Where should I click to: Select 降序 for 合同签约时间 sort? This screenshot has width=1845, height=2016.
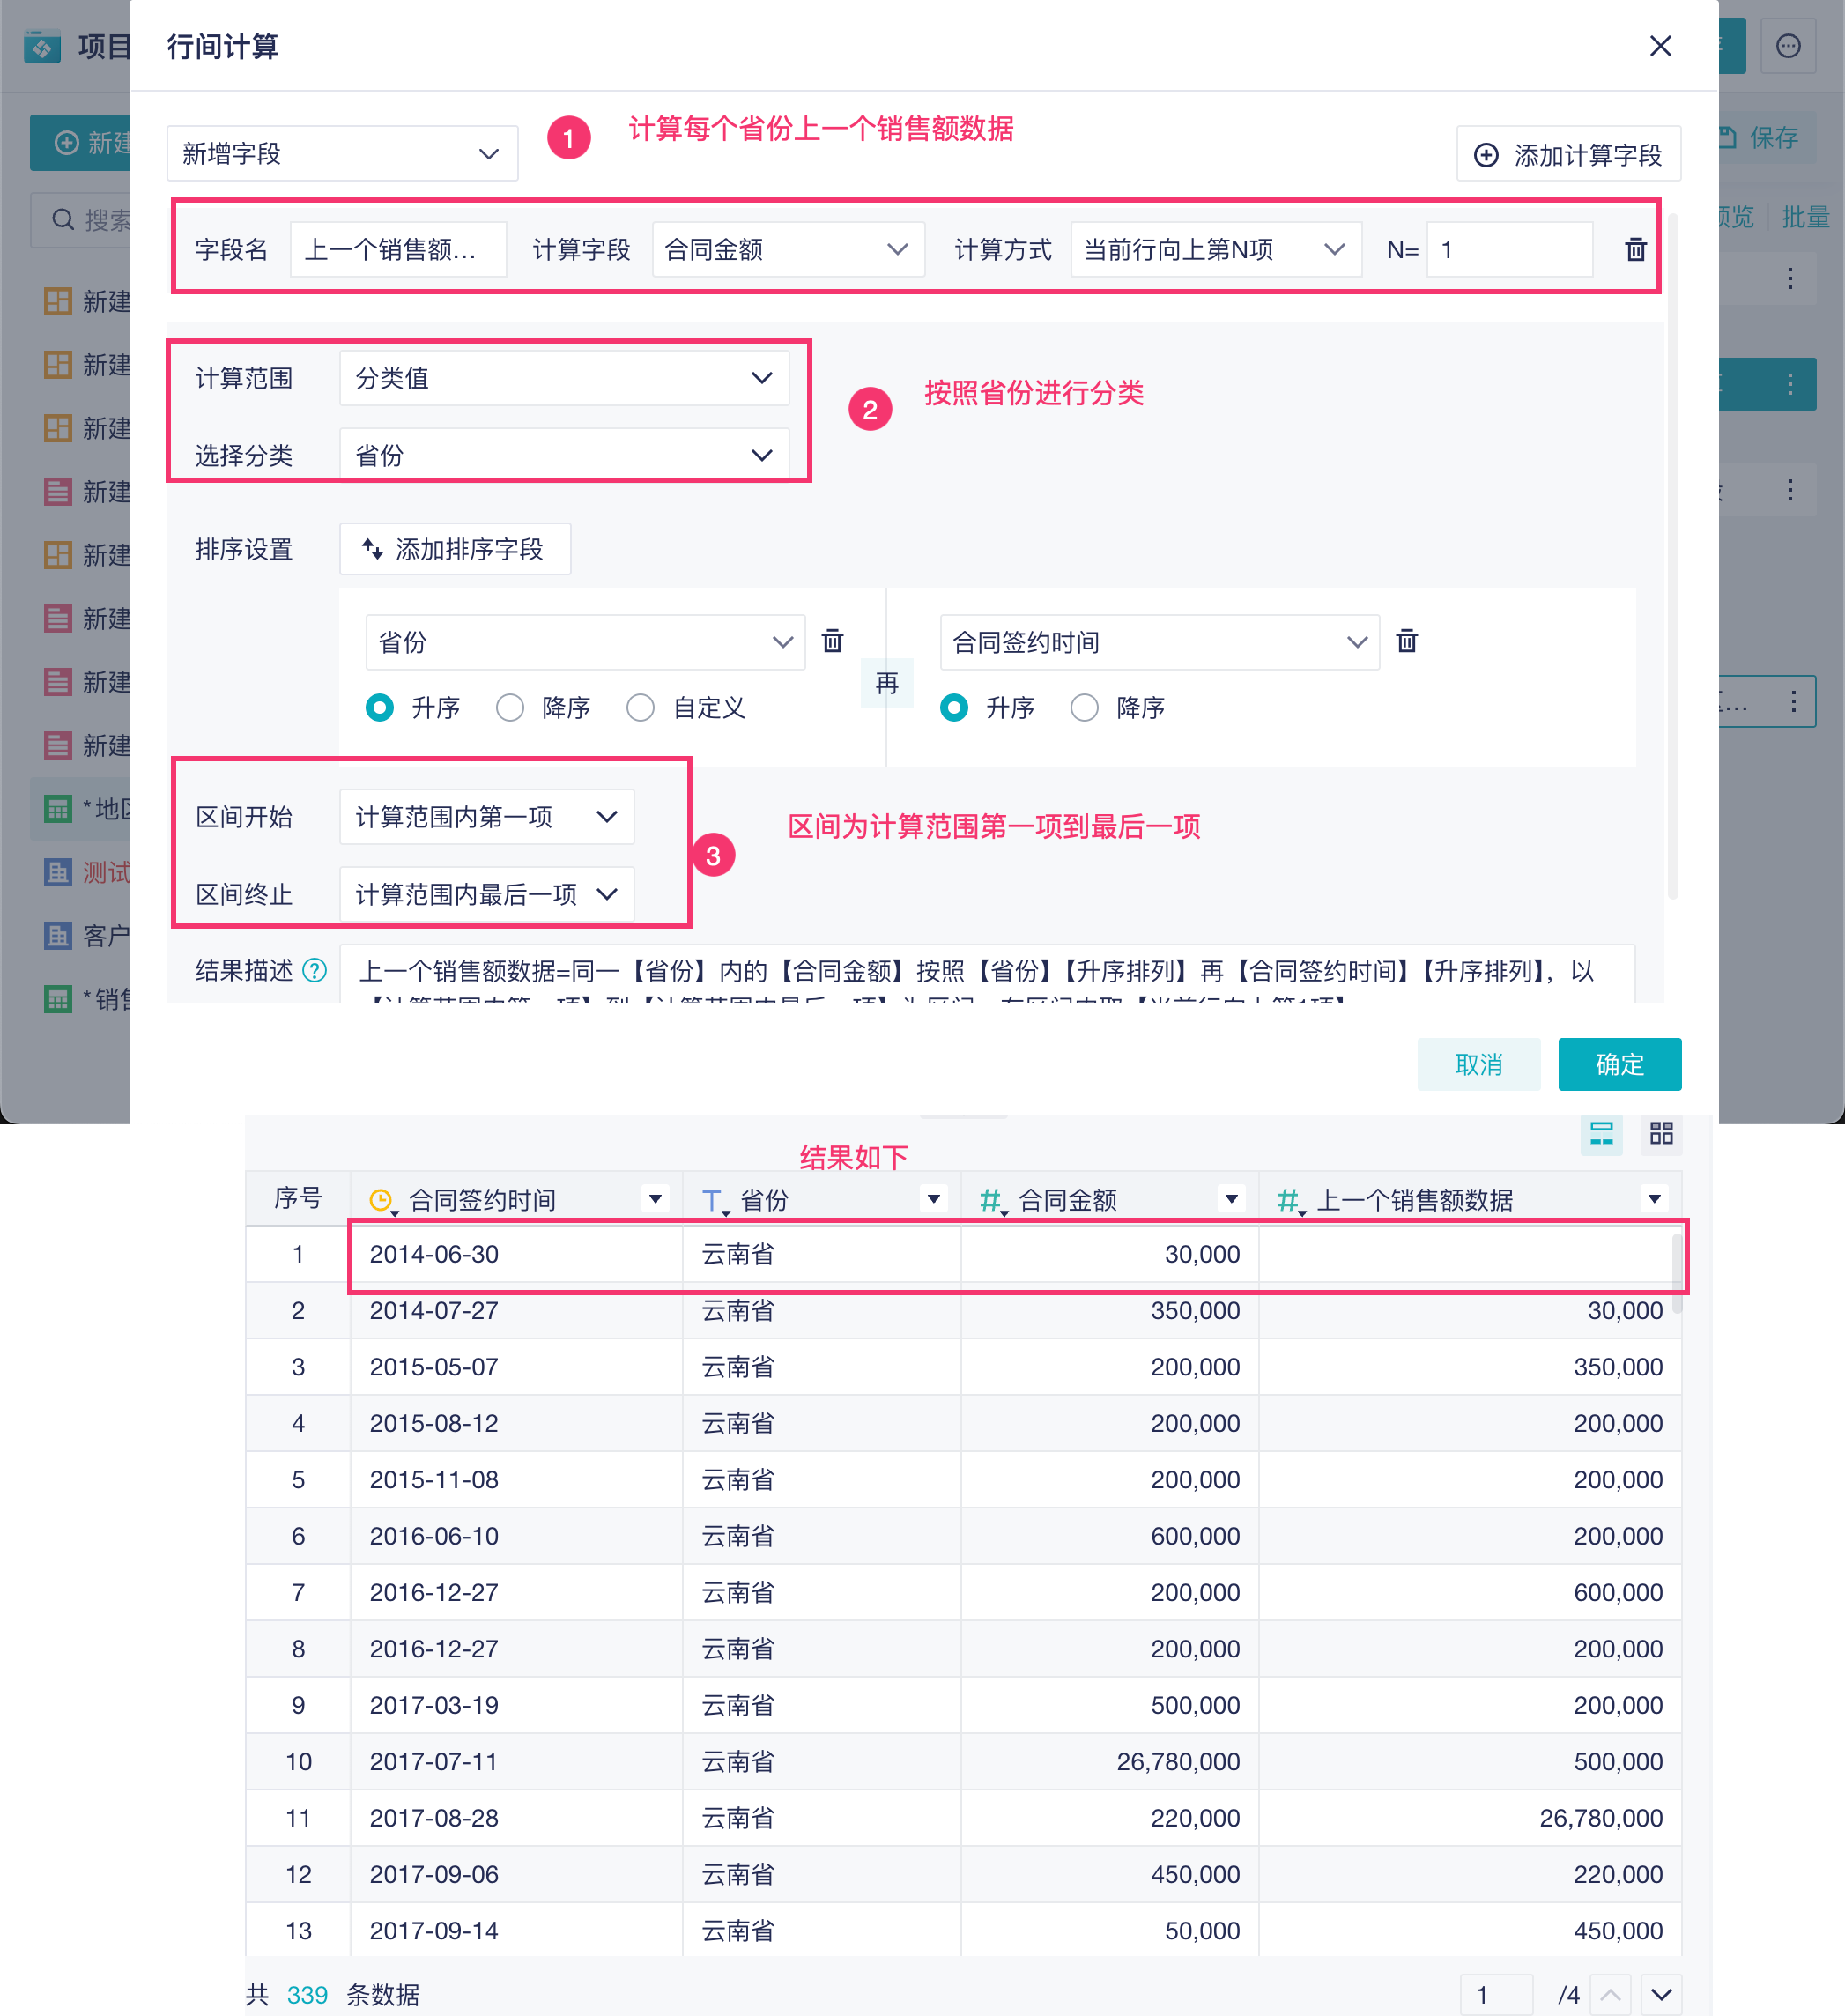click(x=1084, y=708)
